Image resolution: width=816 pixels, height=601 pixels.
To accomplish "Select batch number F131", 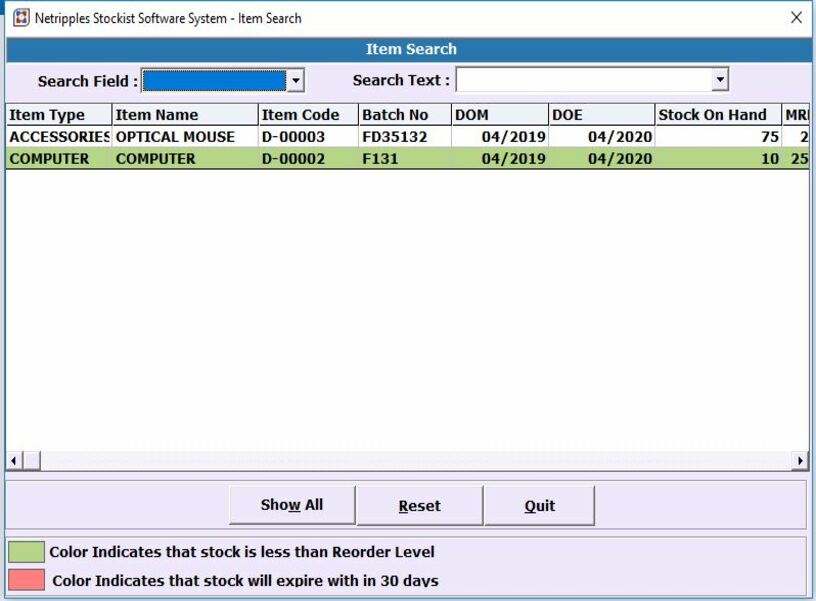I will click(x=405, y=159).
